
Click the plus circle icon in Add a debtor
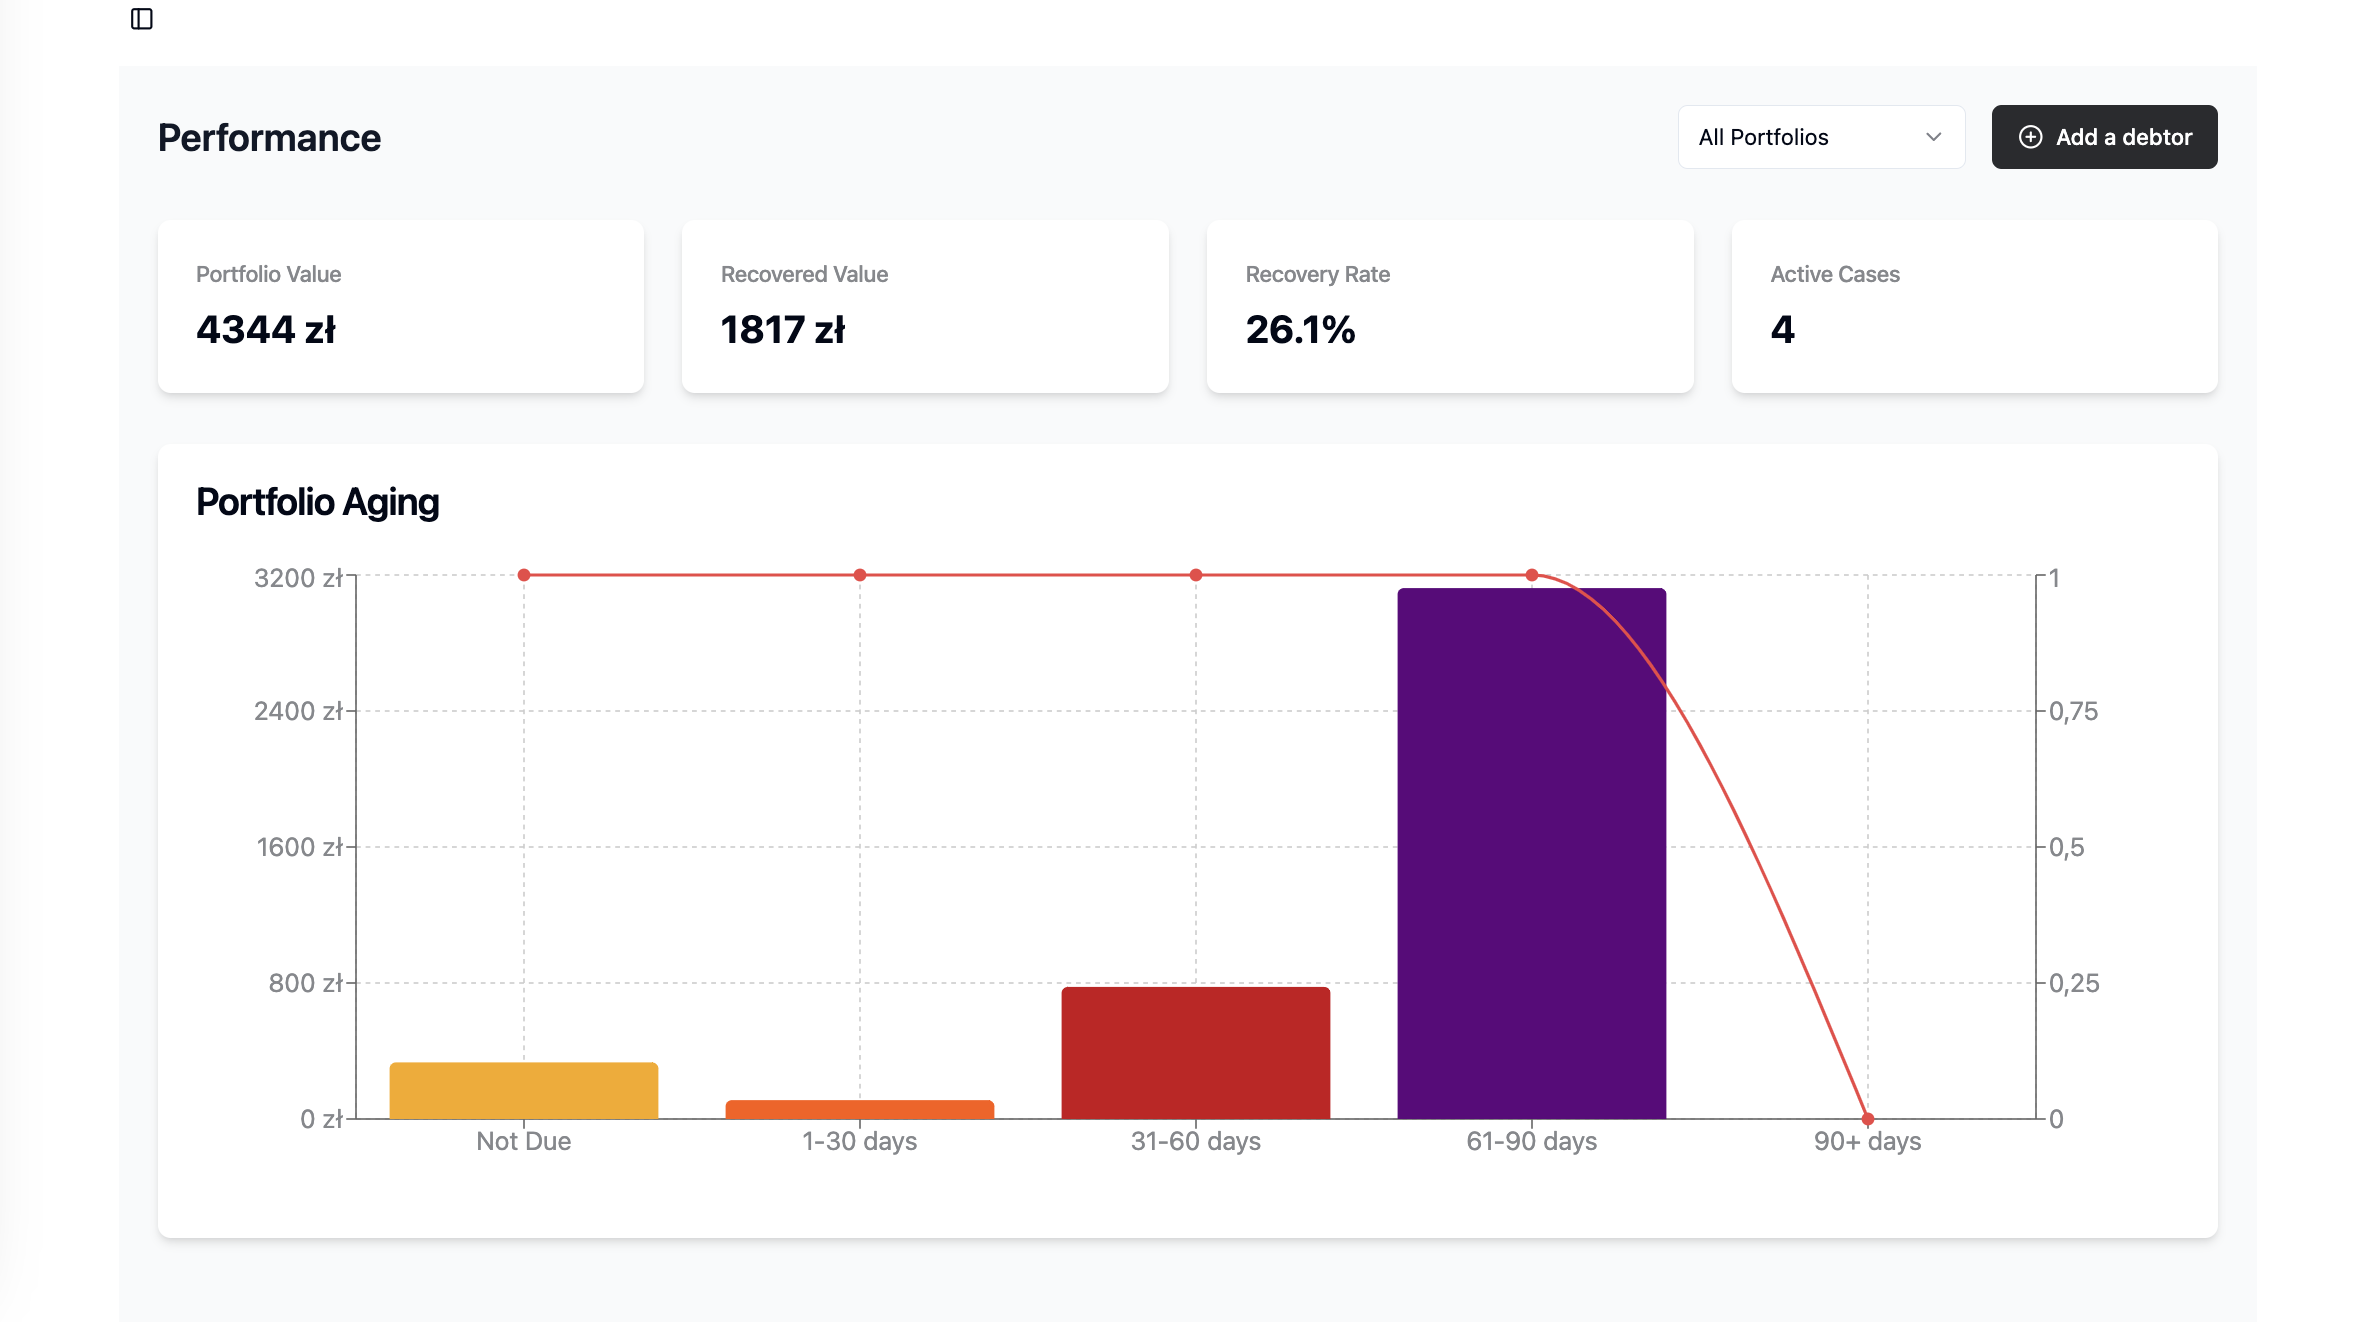click(2030, 137)
